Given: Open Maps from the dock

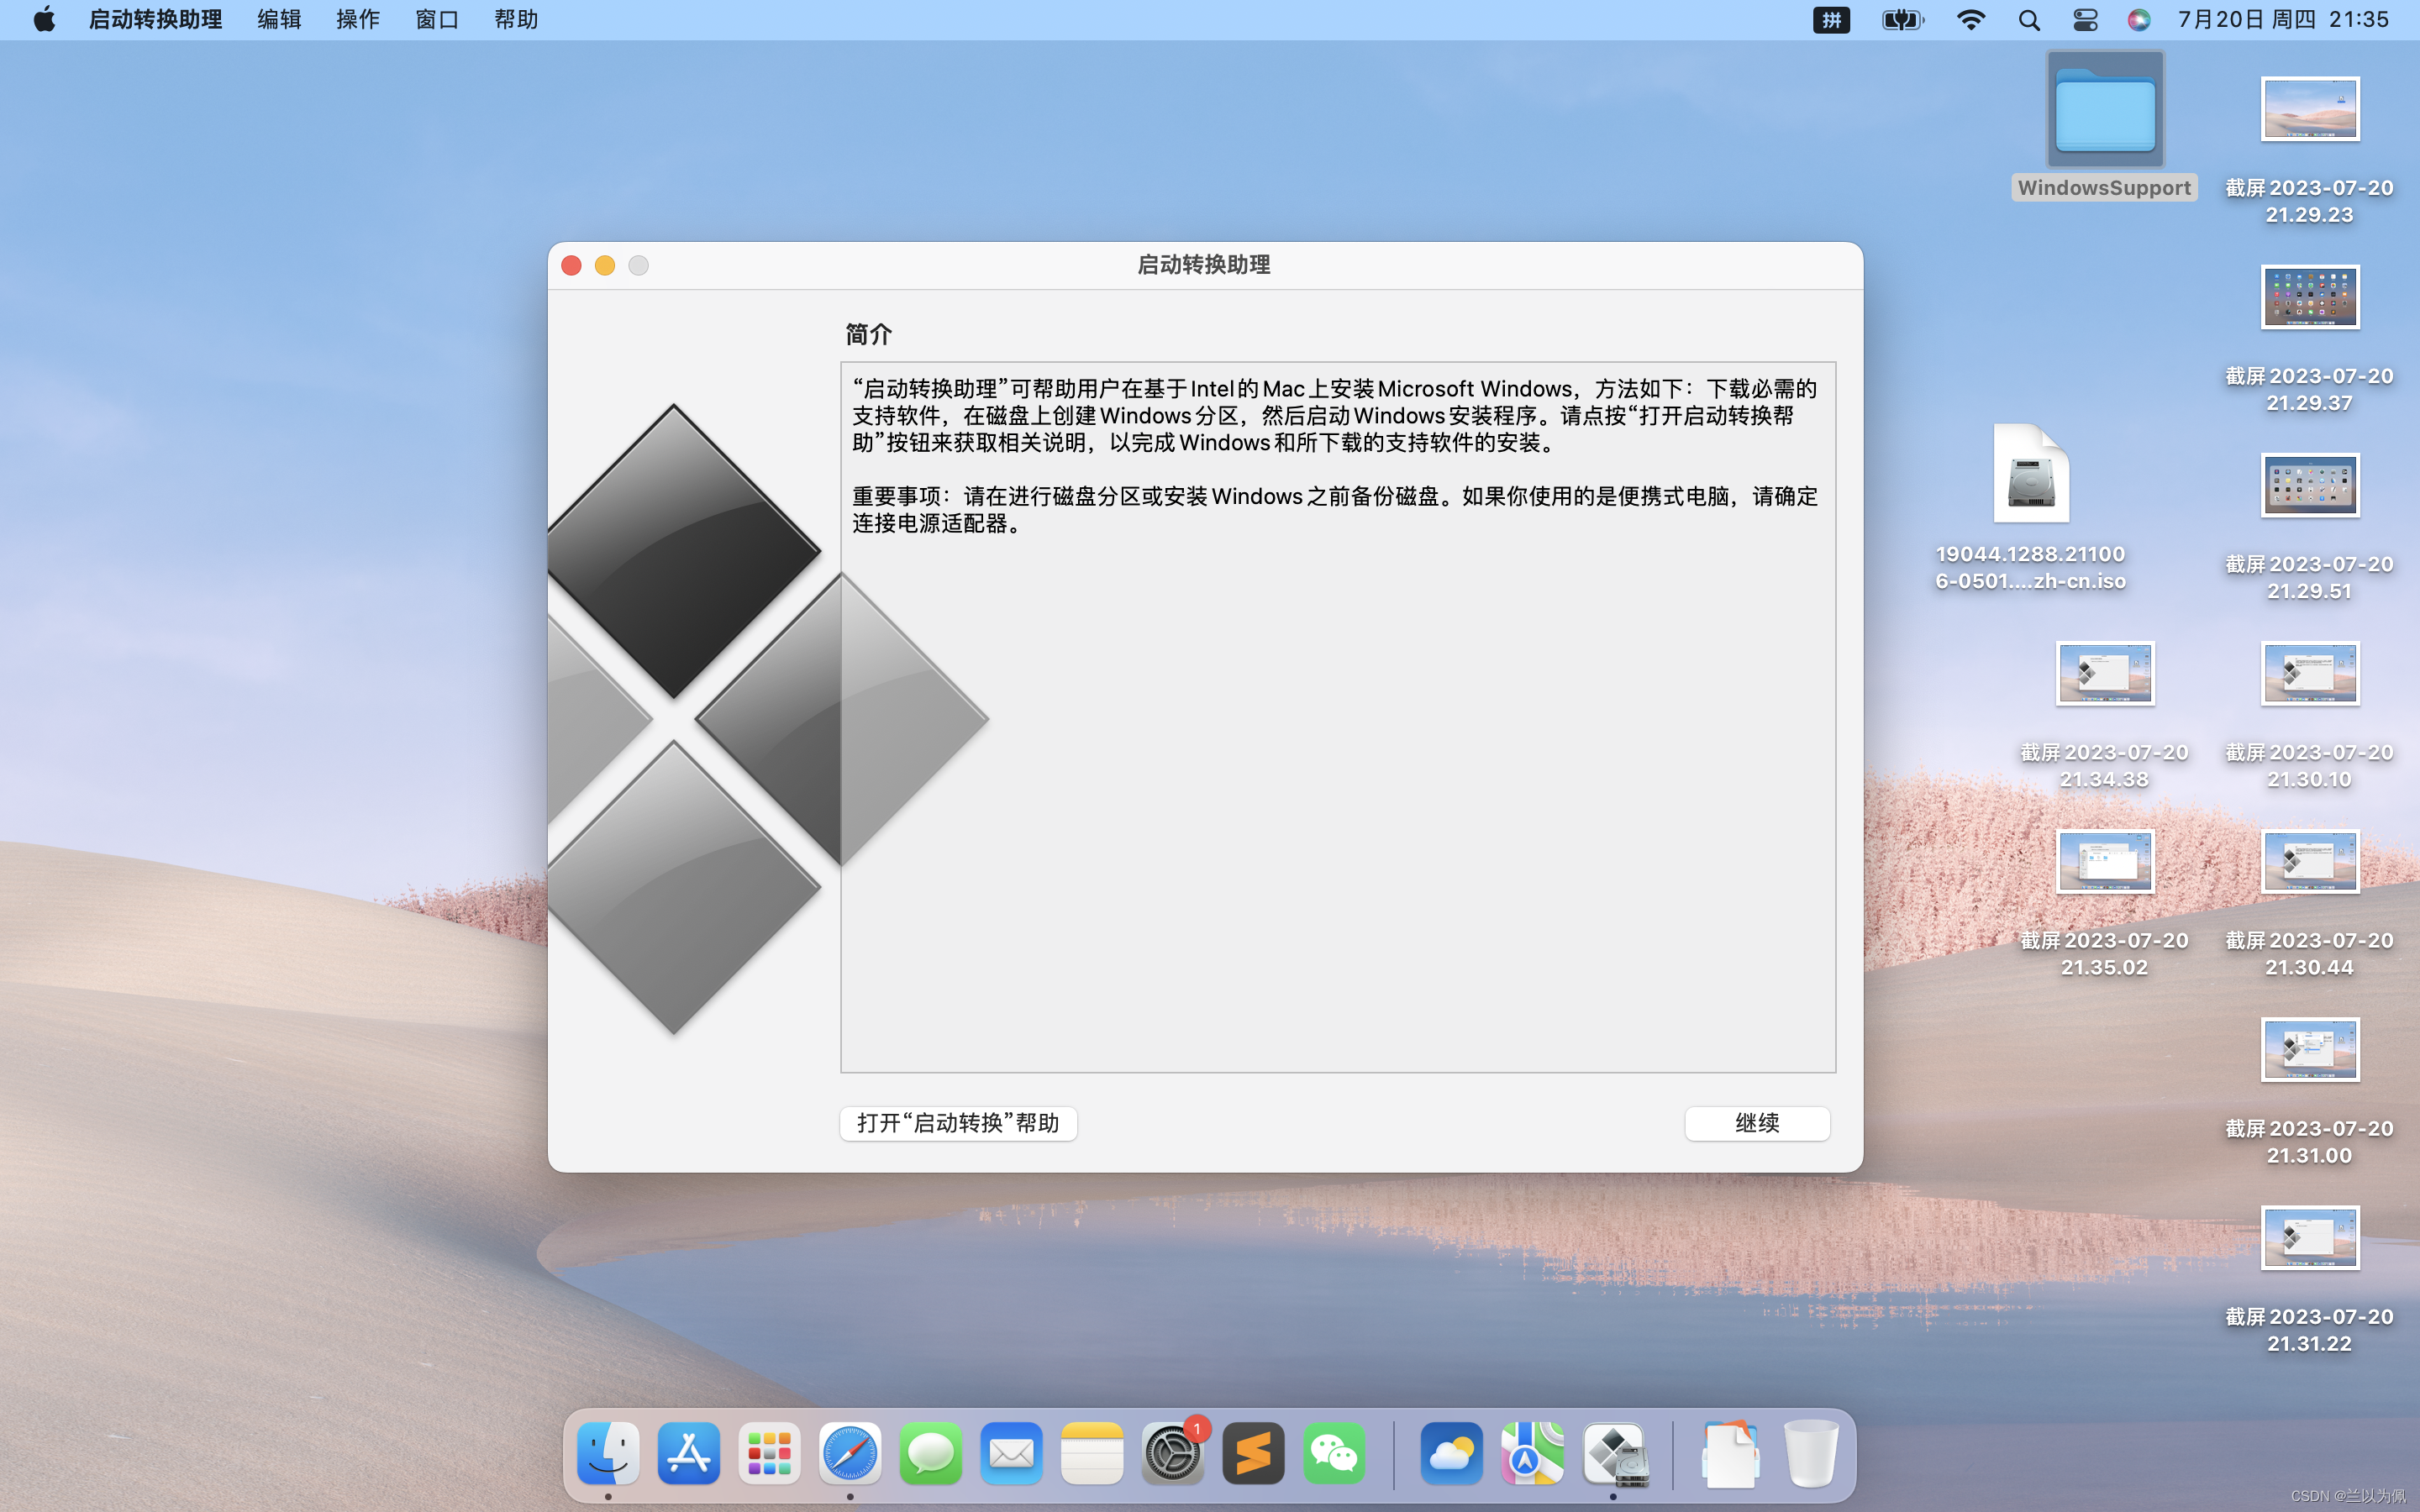Looking at the screenshot, I should (x=1532, y=1453).
